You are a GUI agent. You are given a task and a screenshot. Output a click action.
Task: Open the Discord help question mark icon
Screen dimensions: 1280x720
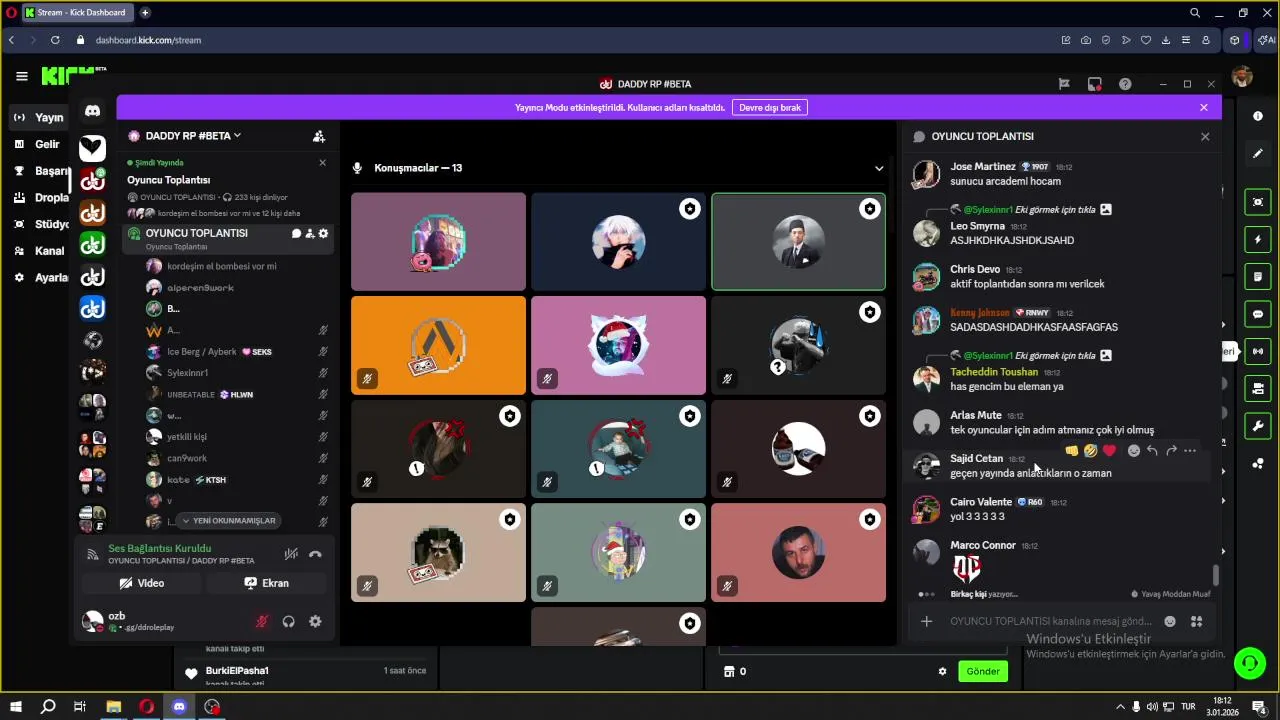1125,84
